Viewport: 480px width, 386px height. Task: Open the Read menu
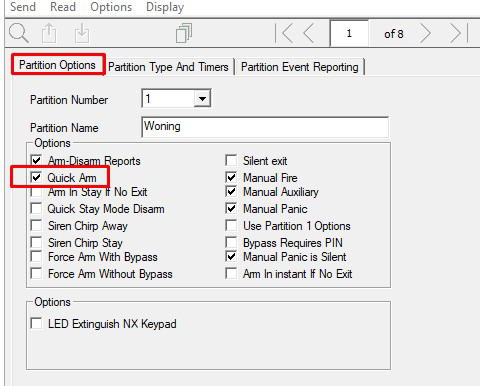[63, 7]
